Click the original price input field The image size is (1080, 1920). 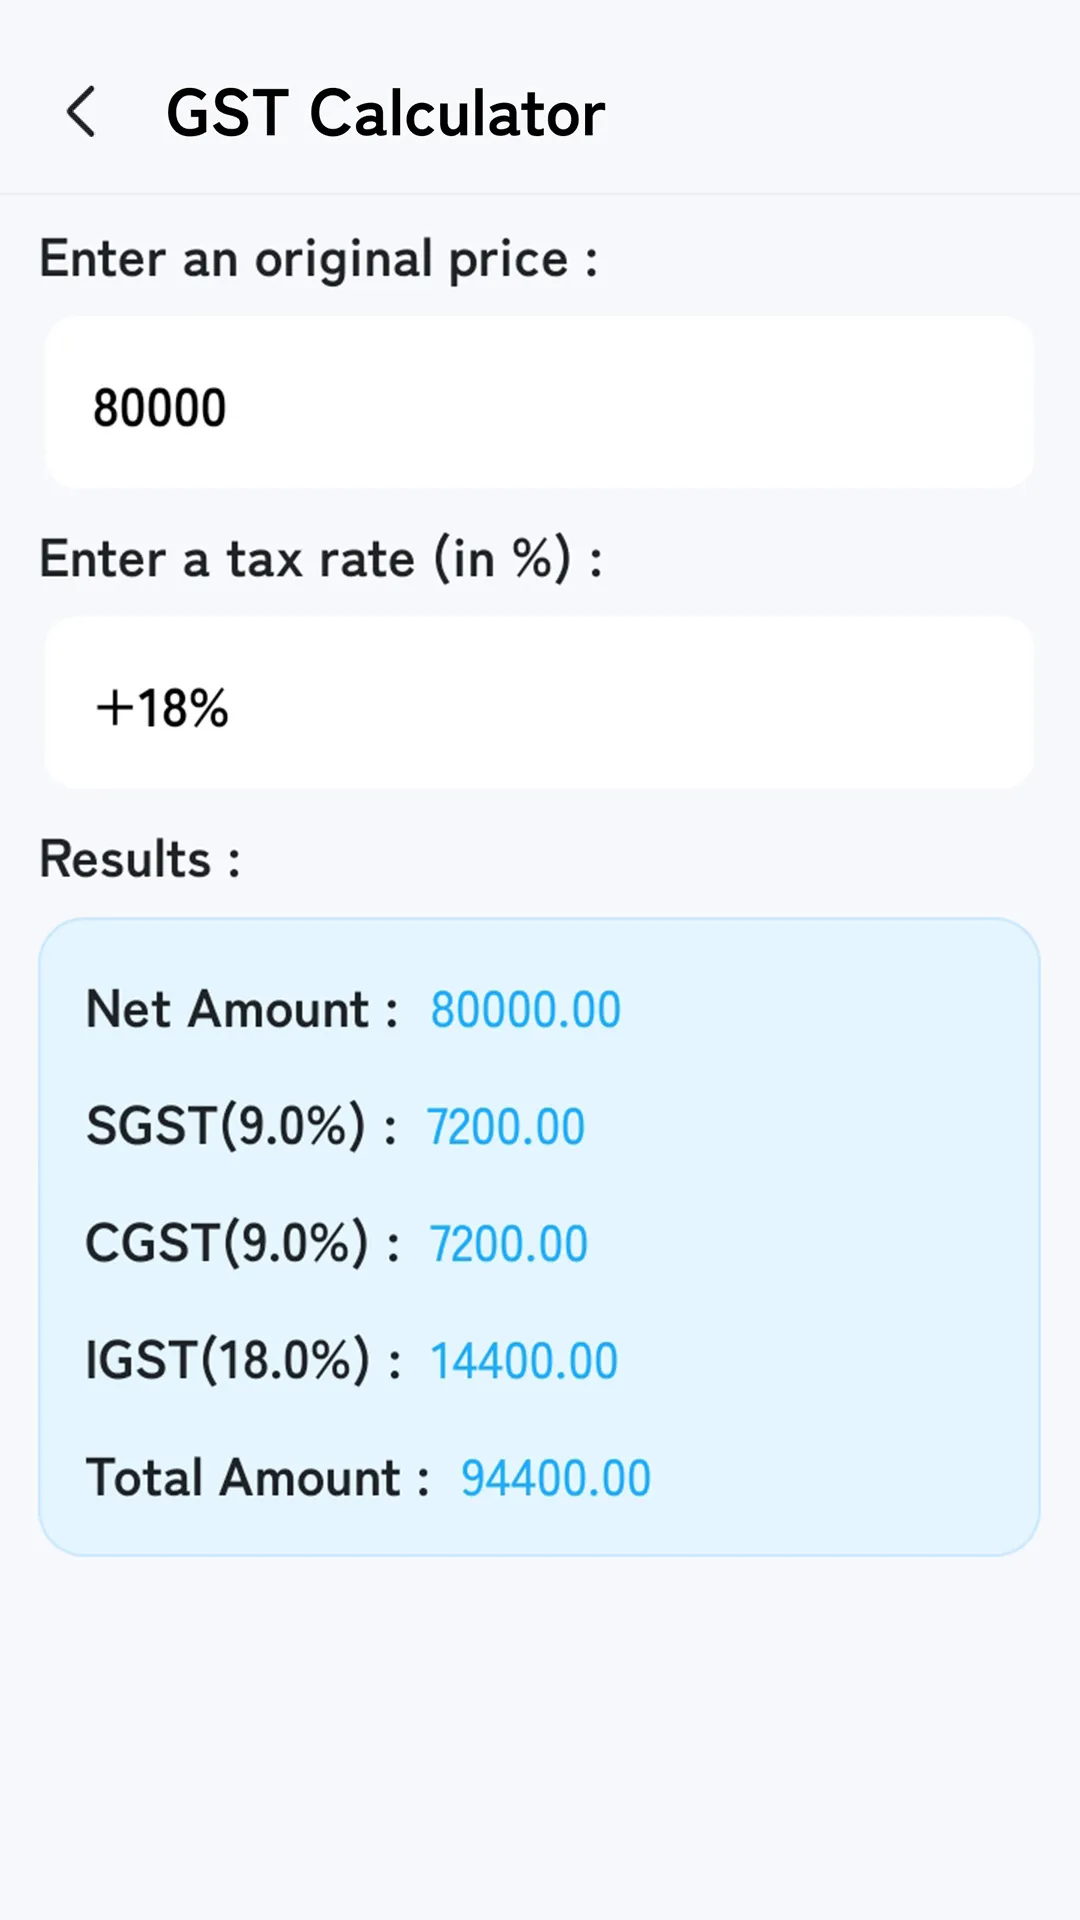540,402
